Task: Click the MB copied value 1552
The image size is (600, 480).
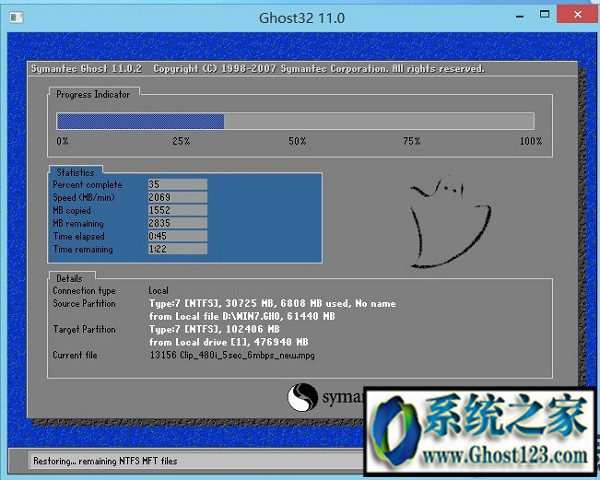Action: coord(178,210)
